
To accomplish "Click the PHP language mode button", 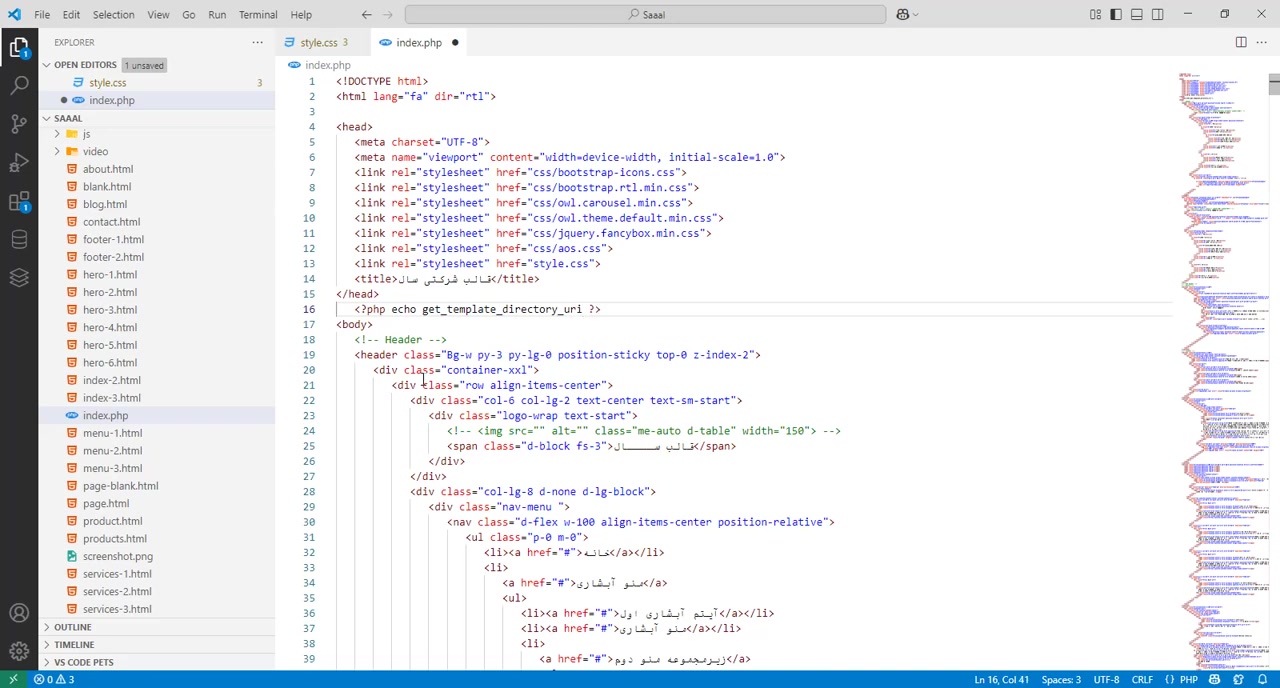I will tap(1188, 680).
